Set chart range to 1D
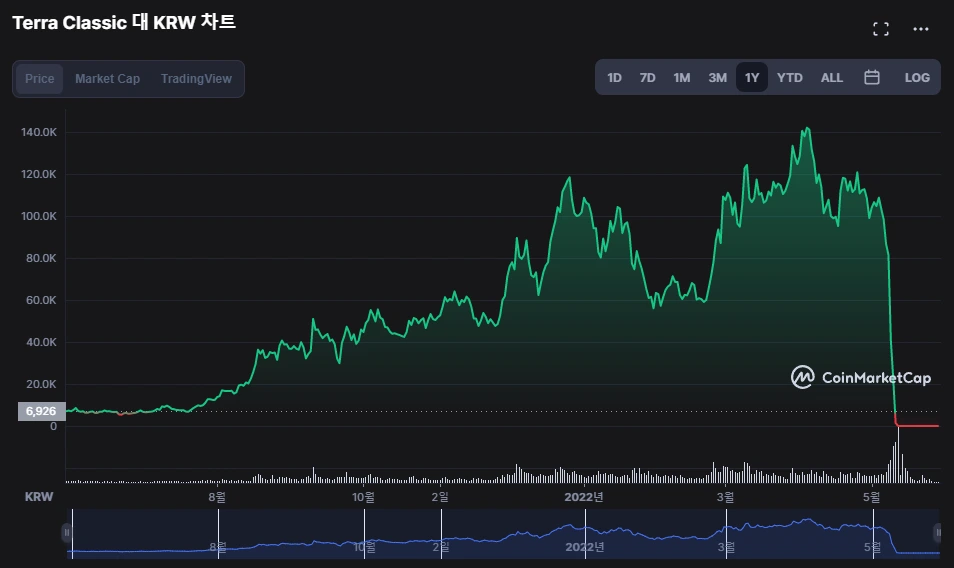 coord(615,77)
